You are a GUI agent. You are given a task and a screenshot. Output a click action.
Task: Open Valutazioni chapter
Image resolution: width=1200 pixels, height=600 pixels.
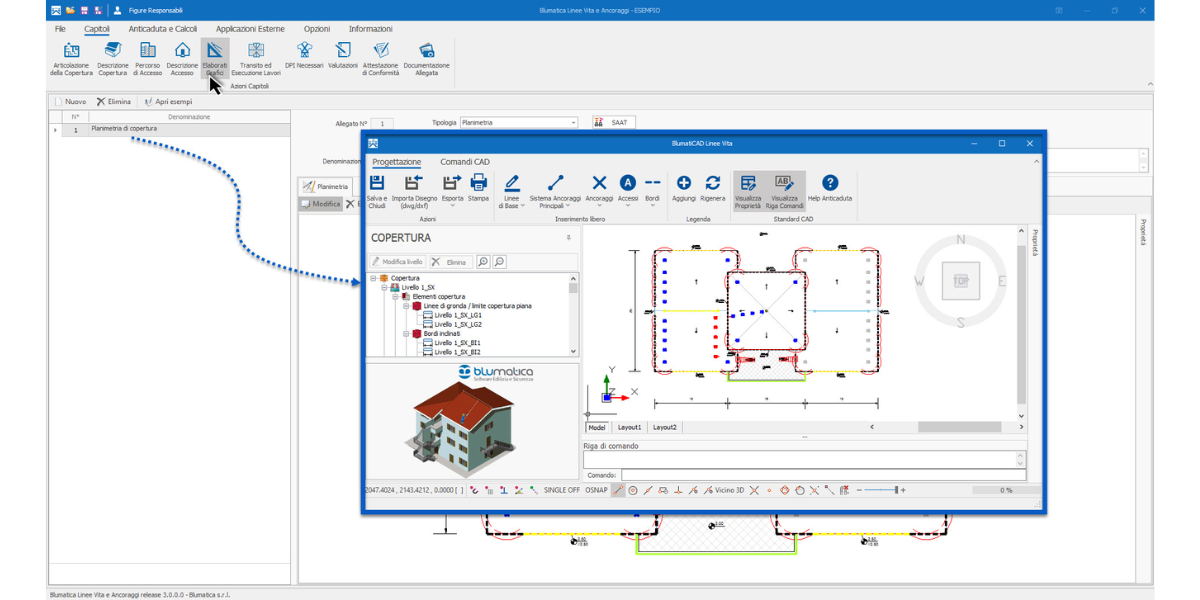pyautogui.click(x=343, y=56)
